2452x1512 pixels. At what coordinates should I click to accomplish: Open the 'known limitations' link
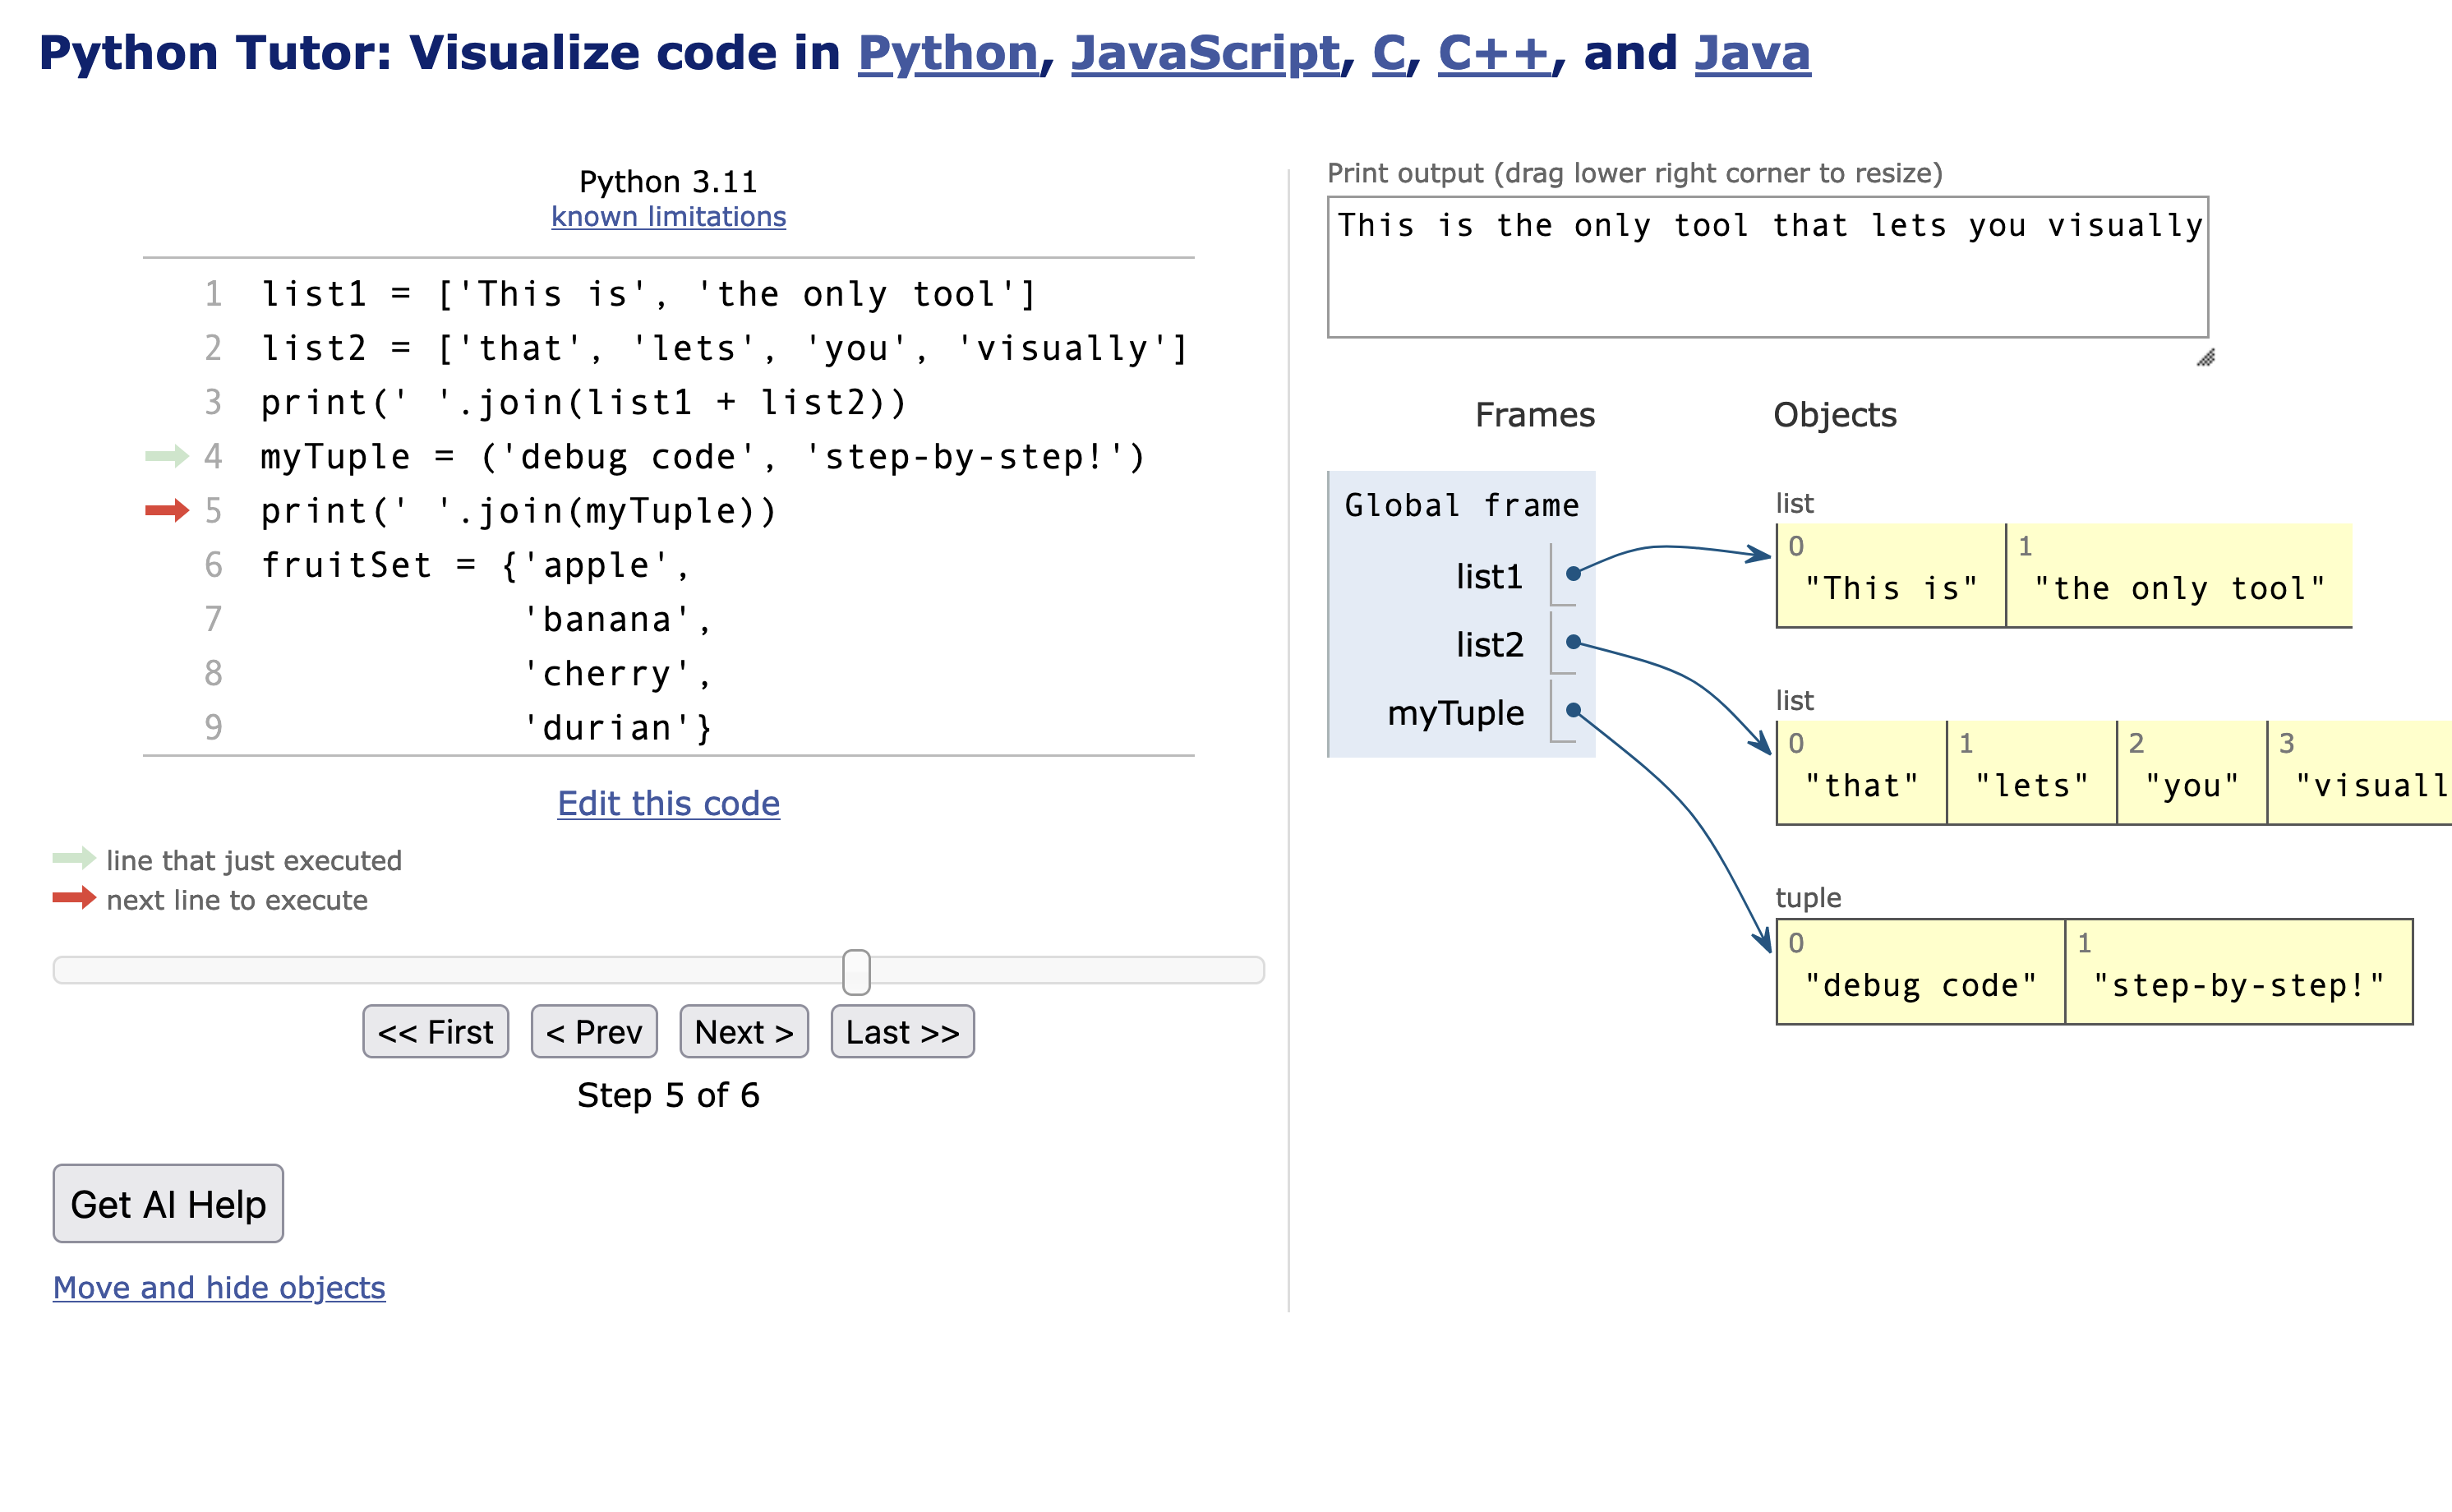(668, 216)
